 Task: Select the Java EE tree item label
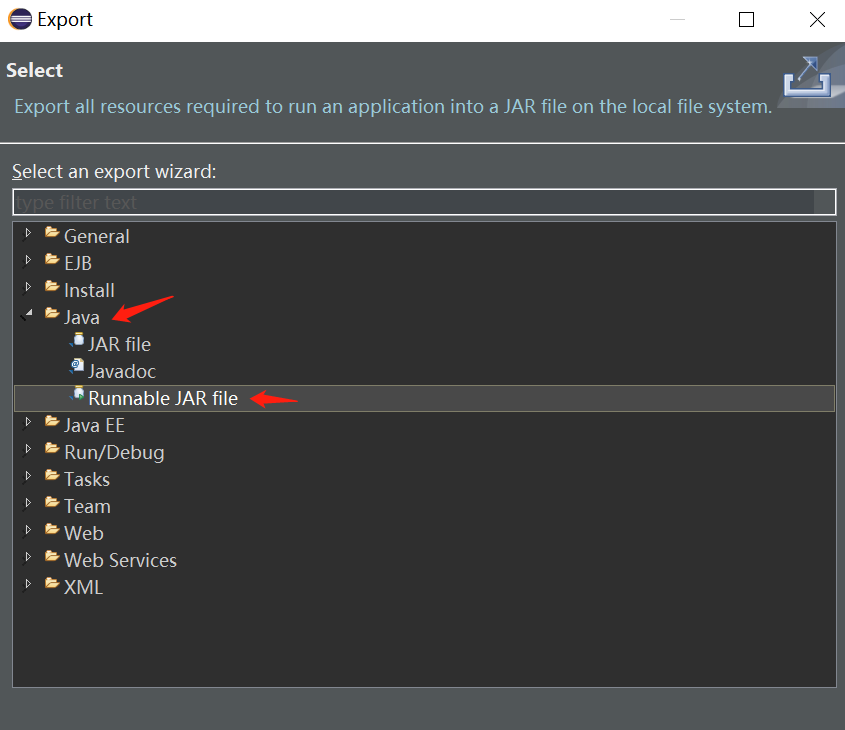point(94,425)
